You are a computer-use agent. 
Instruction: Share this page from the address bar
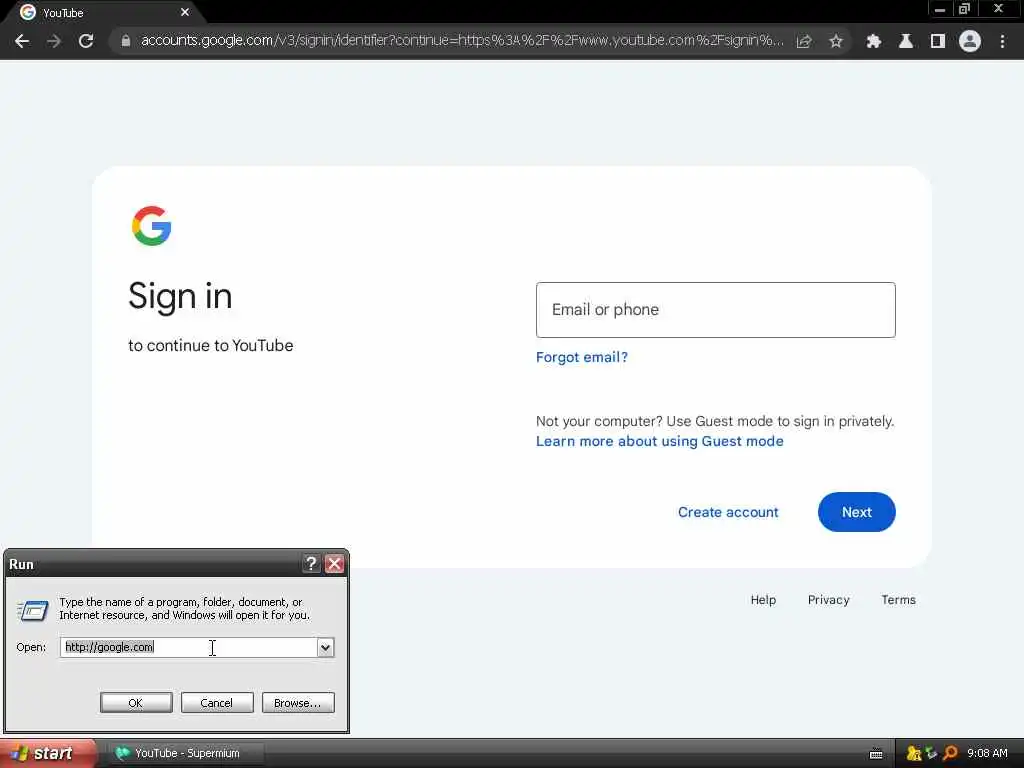click(804, 41)
